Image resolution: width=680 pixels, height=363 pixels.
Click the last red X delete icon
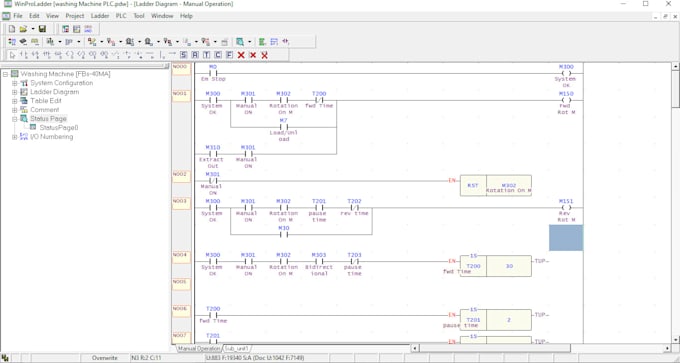click(264, 55)
